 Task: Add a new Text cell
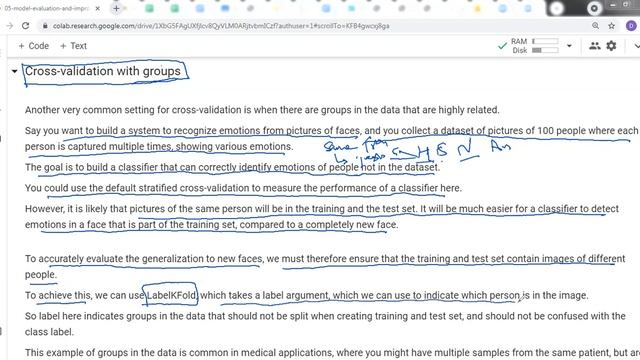73,46
